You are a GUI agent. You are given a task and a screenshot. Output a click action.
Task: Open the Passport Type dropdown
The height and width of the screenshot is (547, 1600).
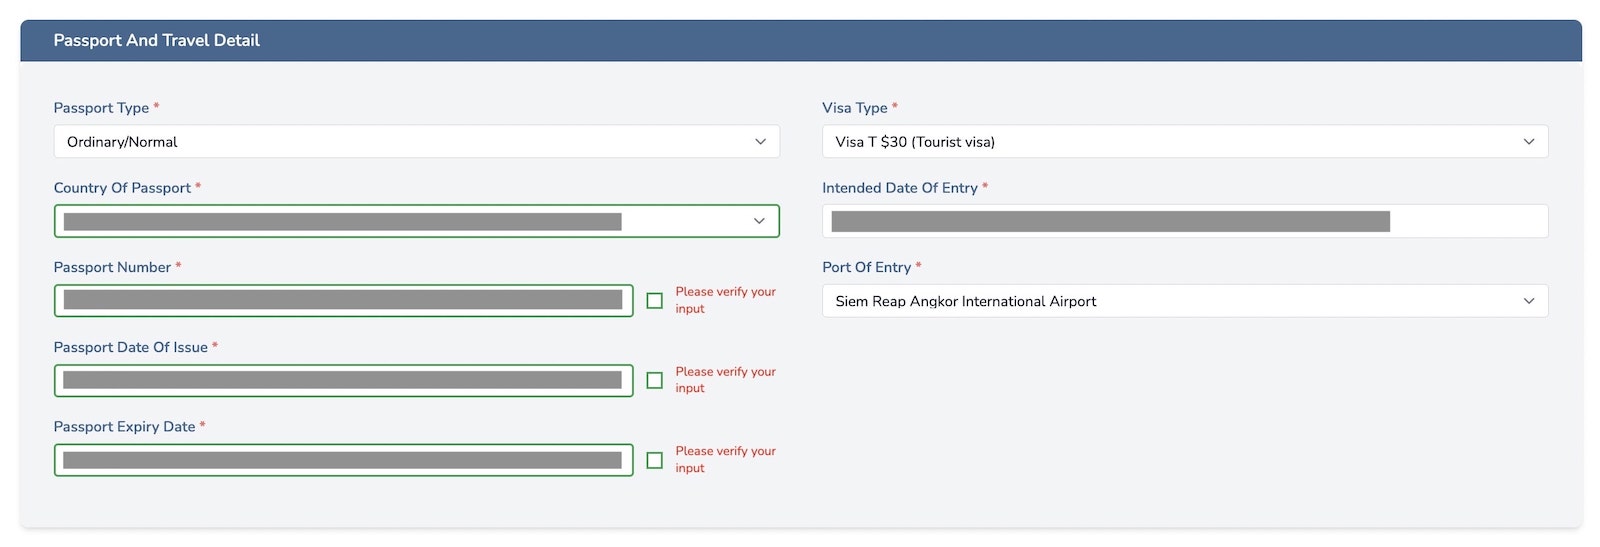[416, 142]
